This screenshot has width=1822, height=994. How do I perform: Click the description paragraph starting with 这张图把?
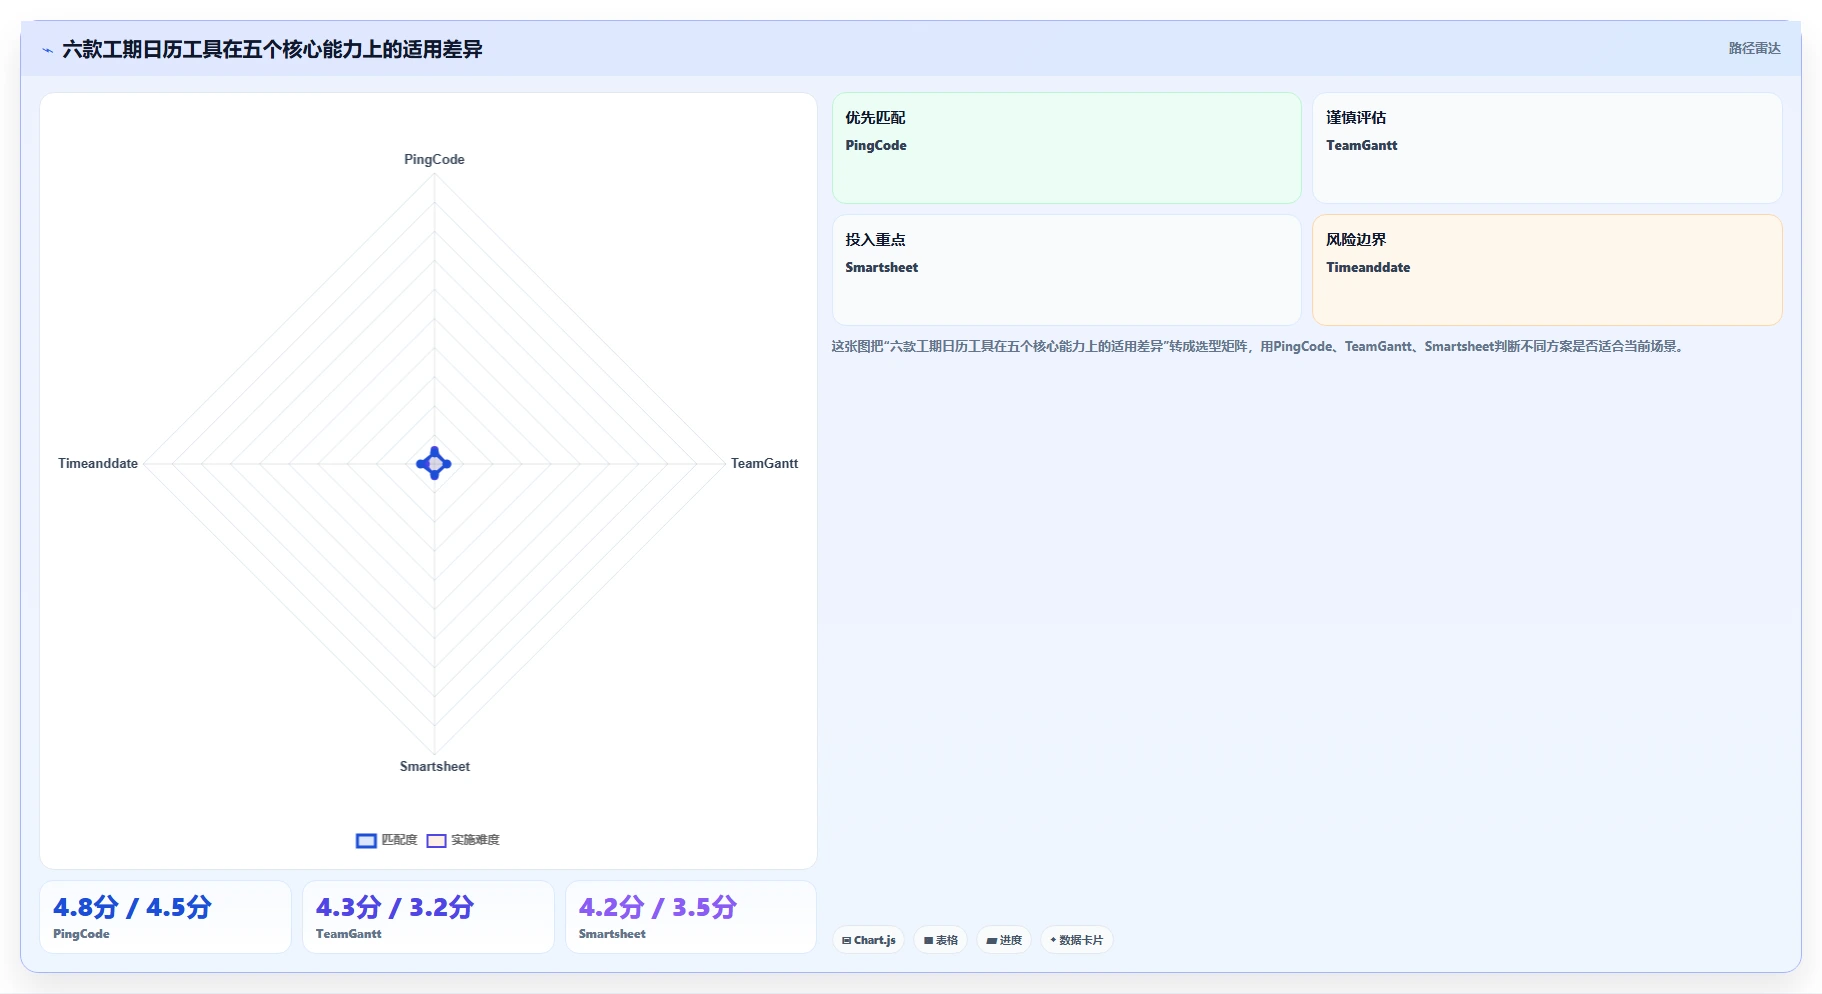click(1259, 346)
